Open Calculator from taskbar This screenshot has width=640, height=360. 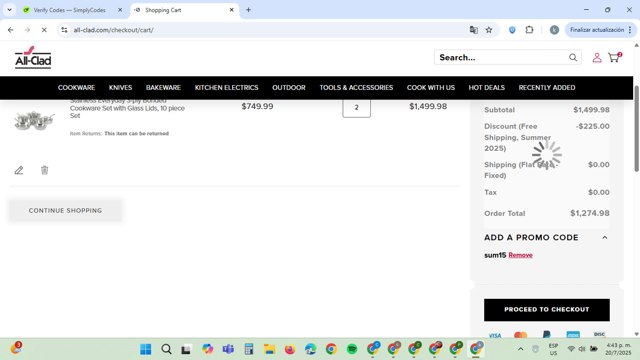[249, 349]
